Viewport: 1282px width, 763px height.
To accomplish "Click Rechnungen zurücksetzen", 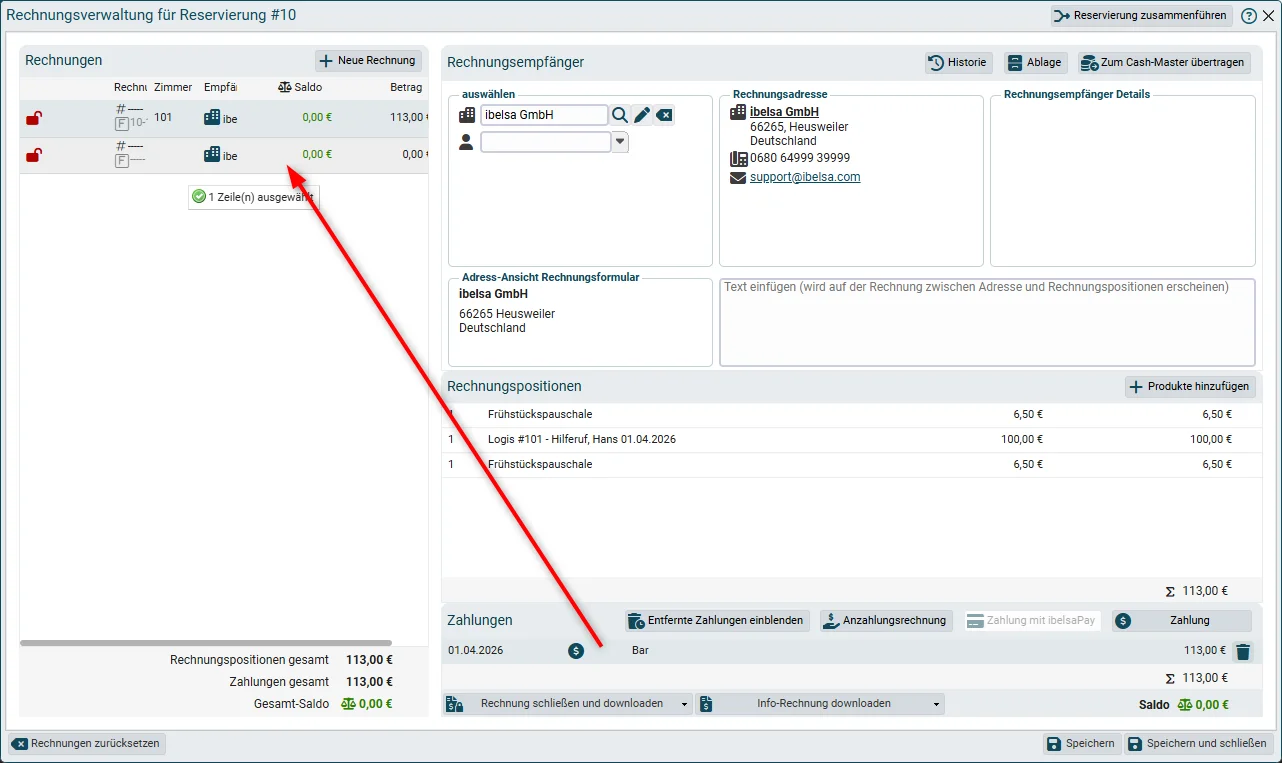I will pyautogui.click(x=87, y=744).
